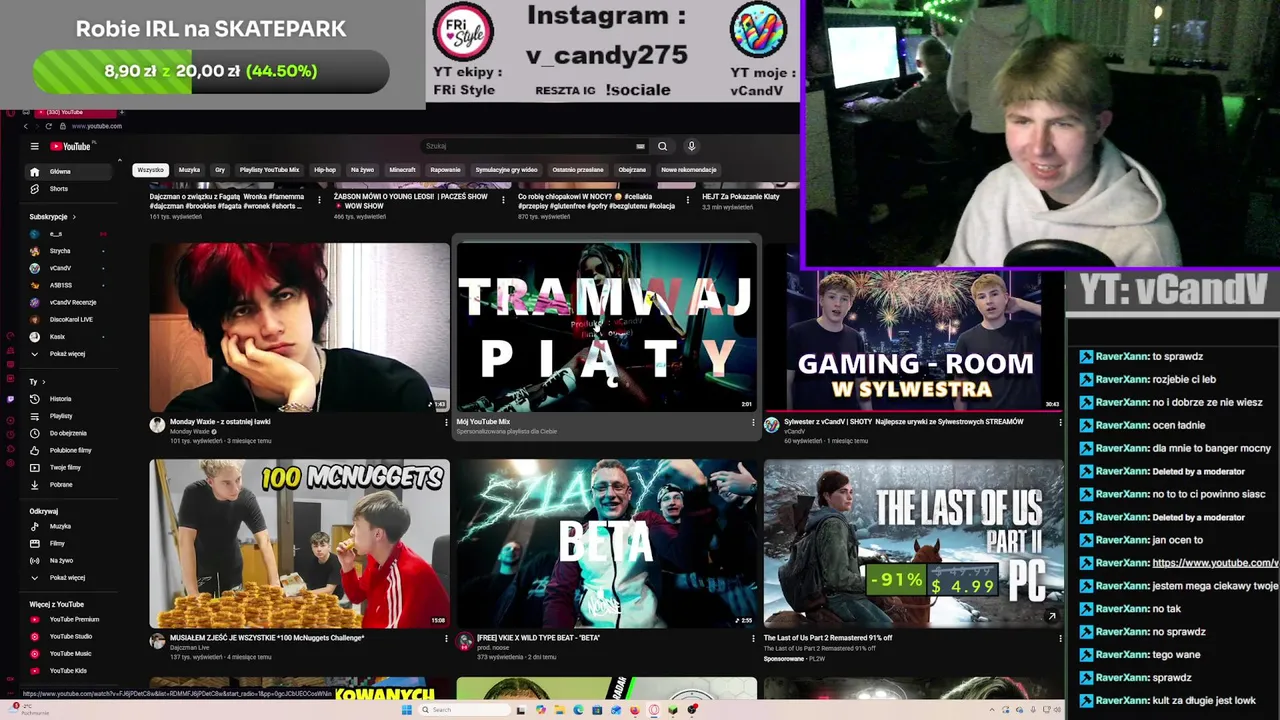Open the on-screen keyboard icon in search box
This screenshot has width=1280, height=720.
point(640,146)
